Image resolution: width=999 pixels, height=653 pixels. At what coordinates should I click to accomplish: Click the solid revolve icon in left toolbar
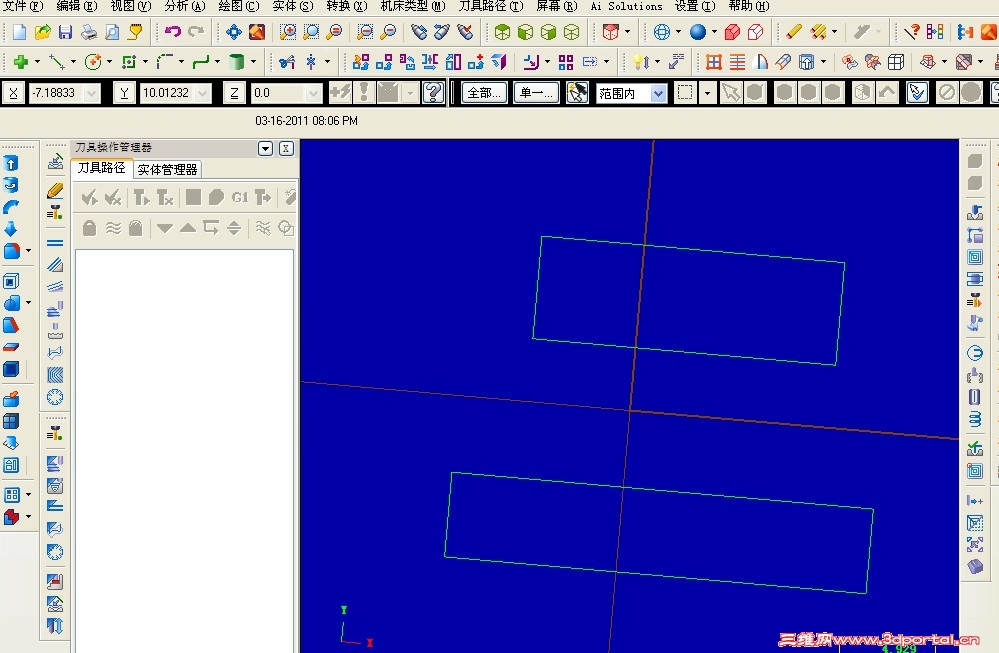coord(11,185)
